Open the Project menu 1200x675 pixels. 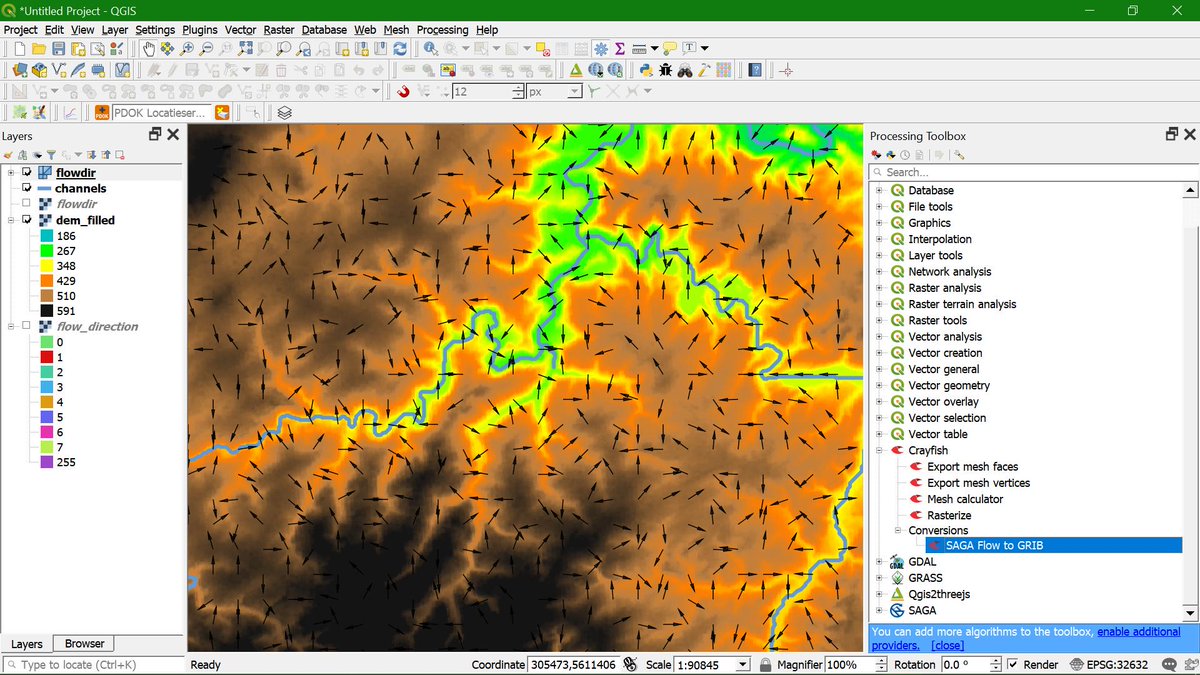[x=21, y=30]
